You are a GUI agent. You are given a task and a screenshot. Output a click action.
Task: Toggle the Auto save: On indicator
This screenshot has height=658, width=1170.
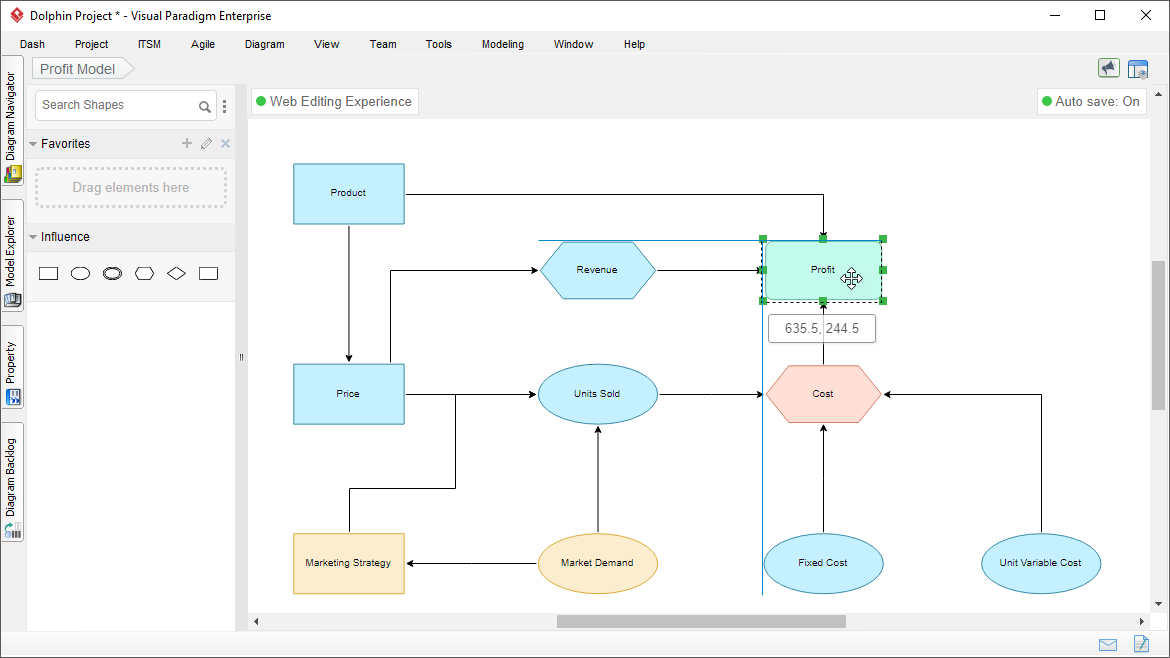tap(1091, 101)
